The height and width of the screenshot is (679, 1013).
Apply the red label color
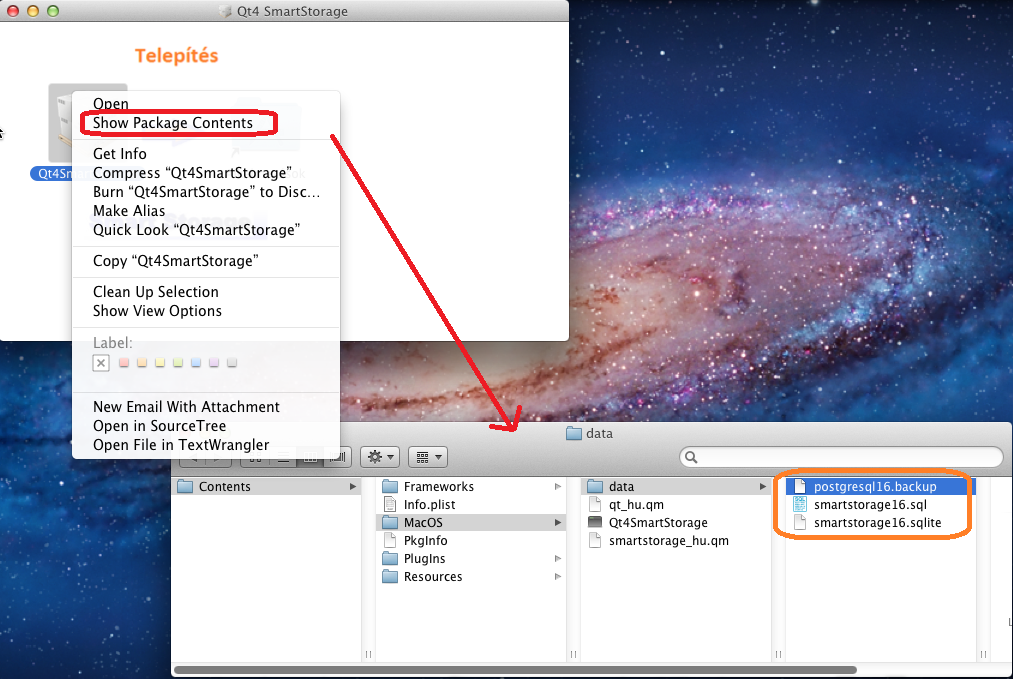[x=124, y=363]
